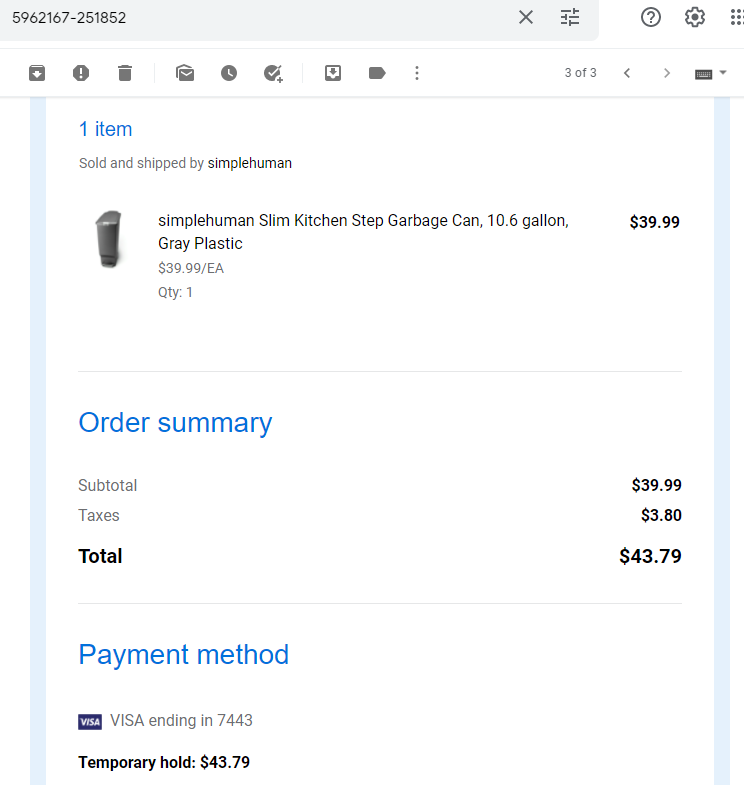Viewport: 744px width, 785px height.
Task: Archive this email conversation
Action: click(x=37, y=73)
